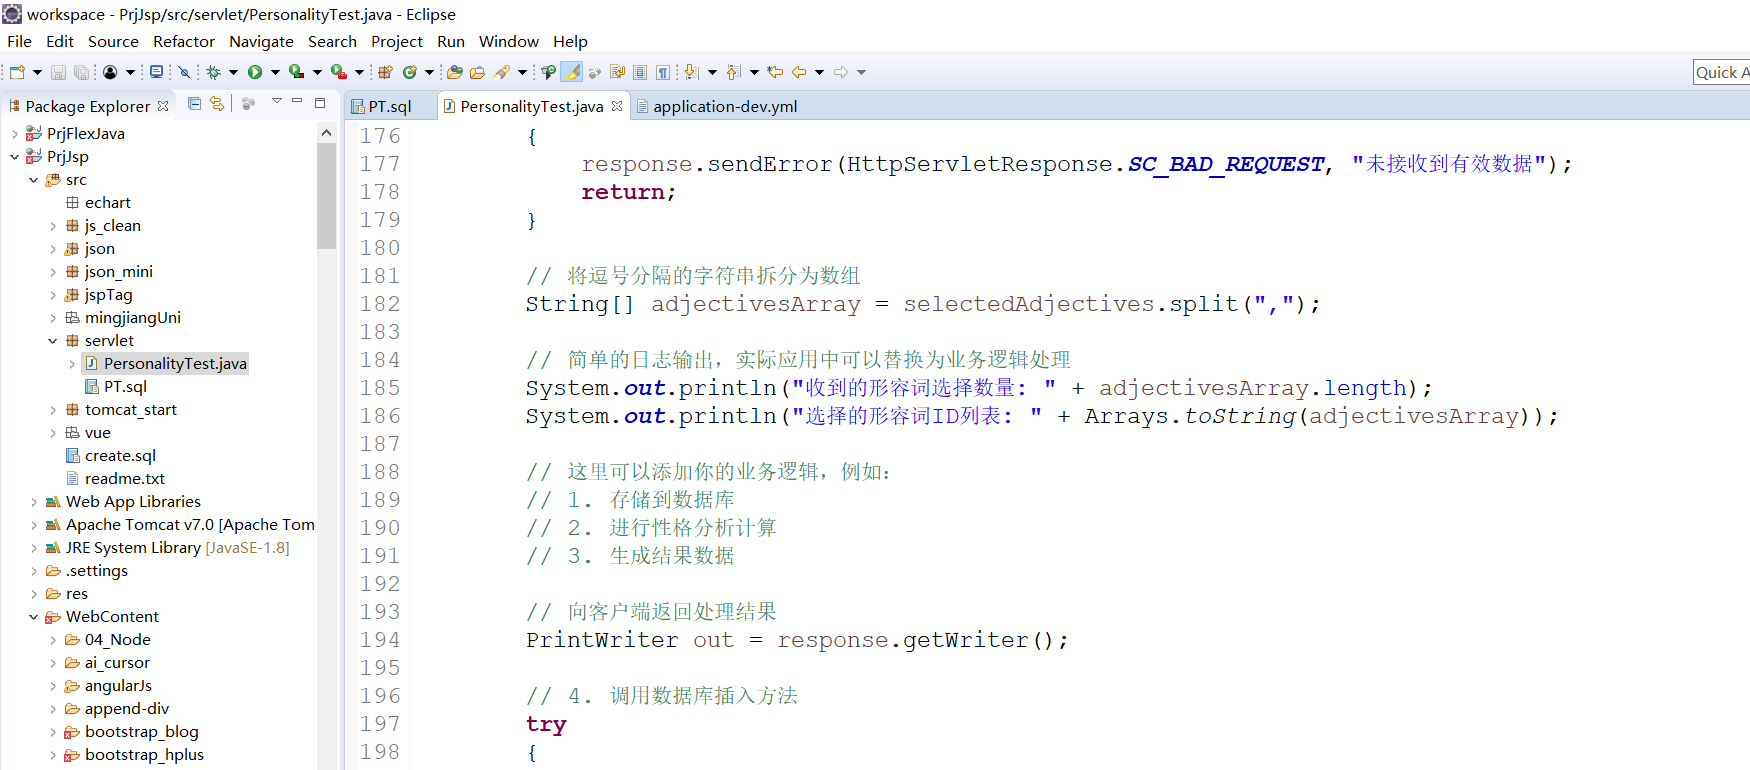Click the External Tools run icon

coord(339,72)
